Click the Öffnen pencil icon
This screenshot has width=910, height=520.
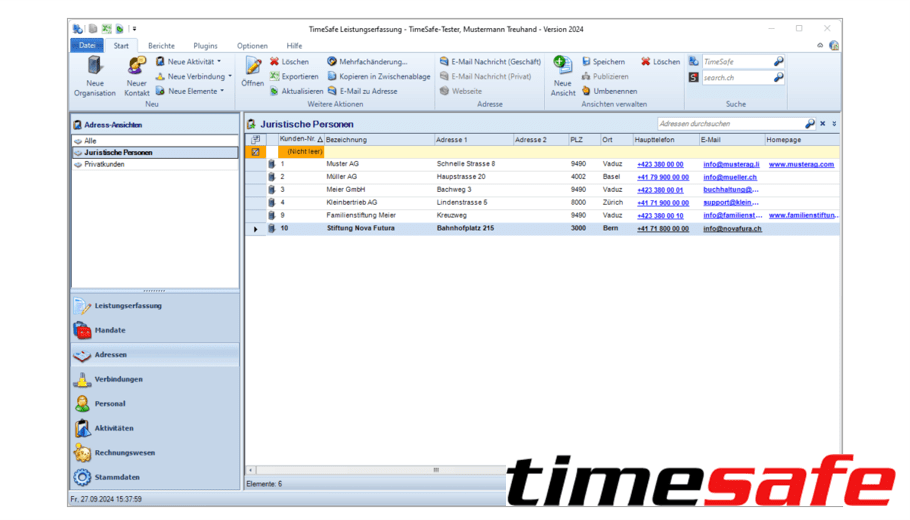252,67
